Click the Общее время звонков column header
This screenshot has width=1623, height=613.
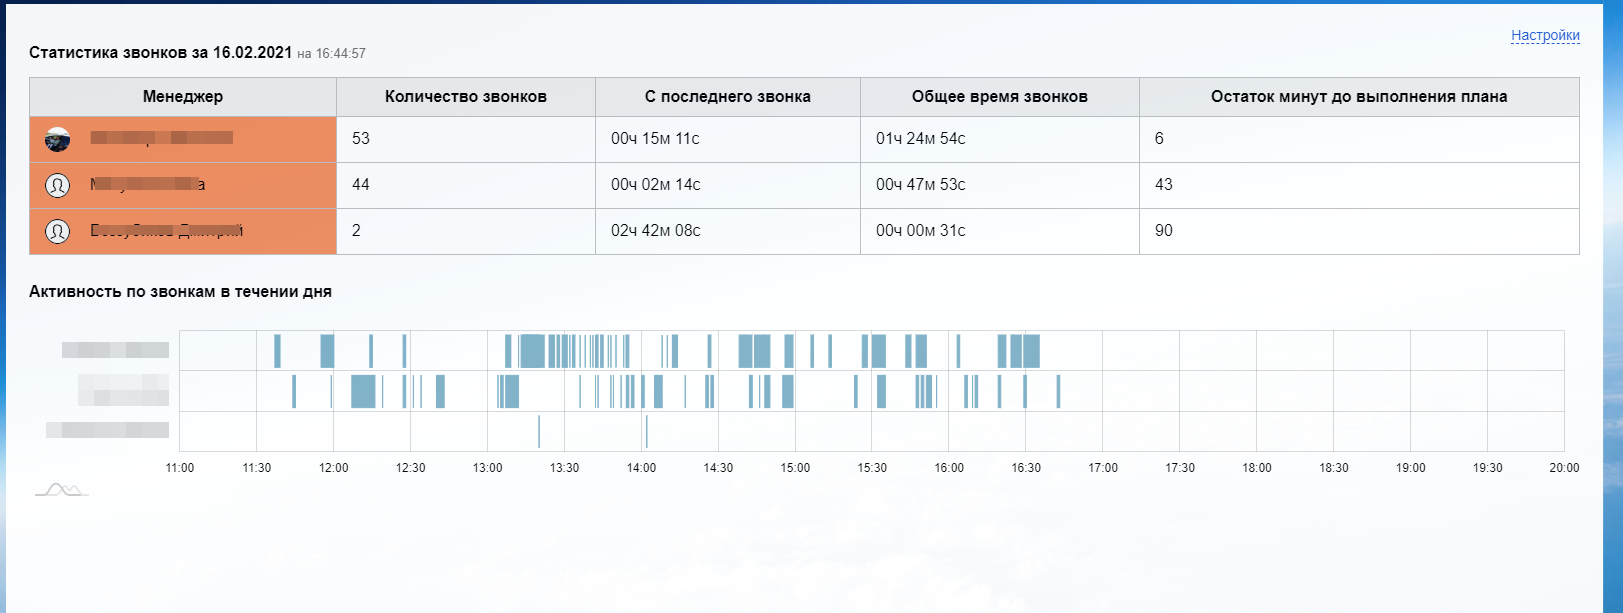pos(1000,97)
